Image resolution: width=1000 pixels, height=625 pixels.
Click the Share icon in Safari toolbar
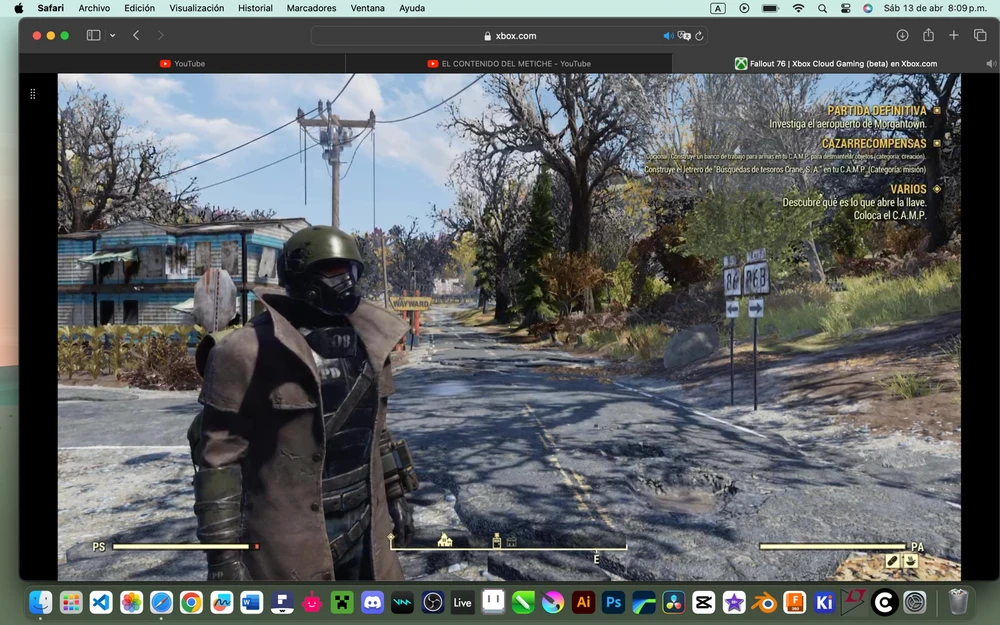[x=928, y=35]
